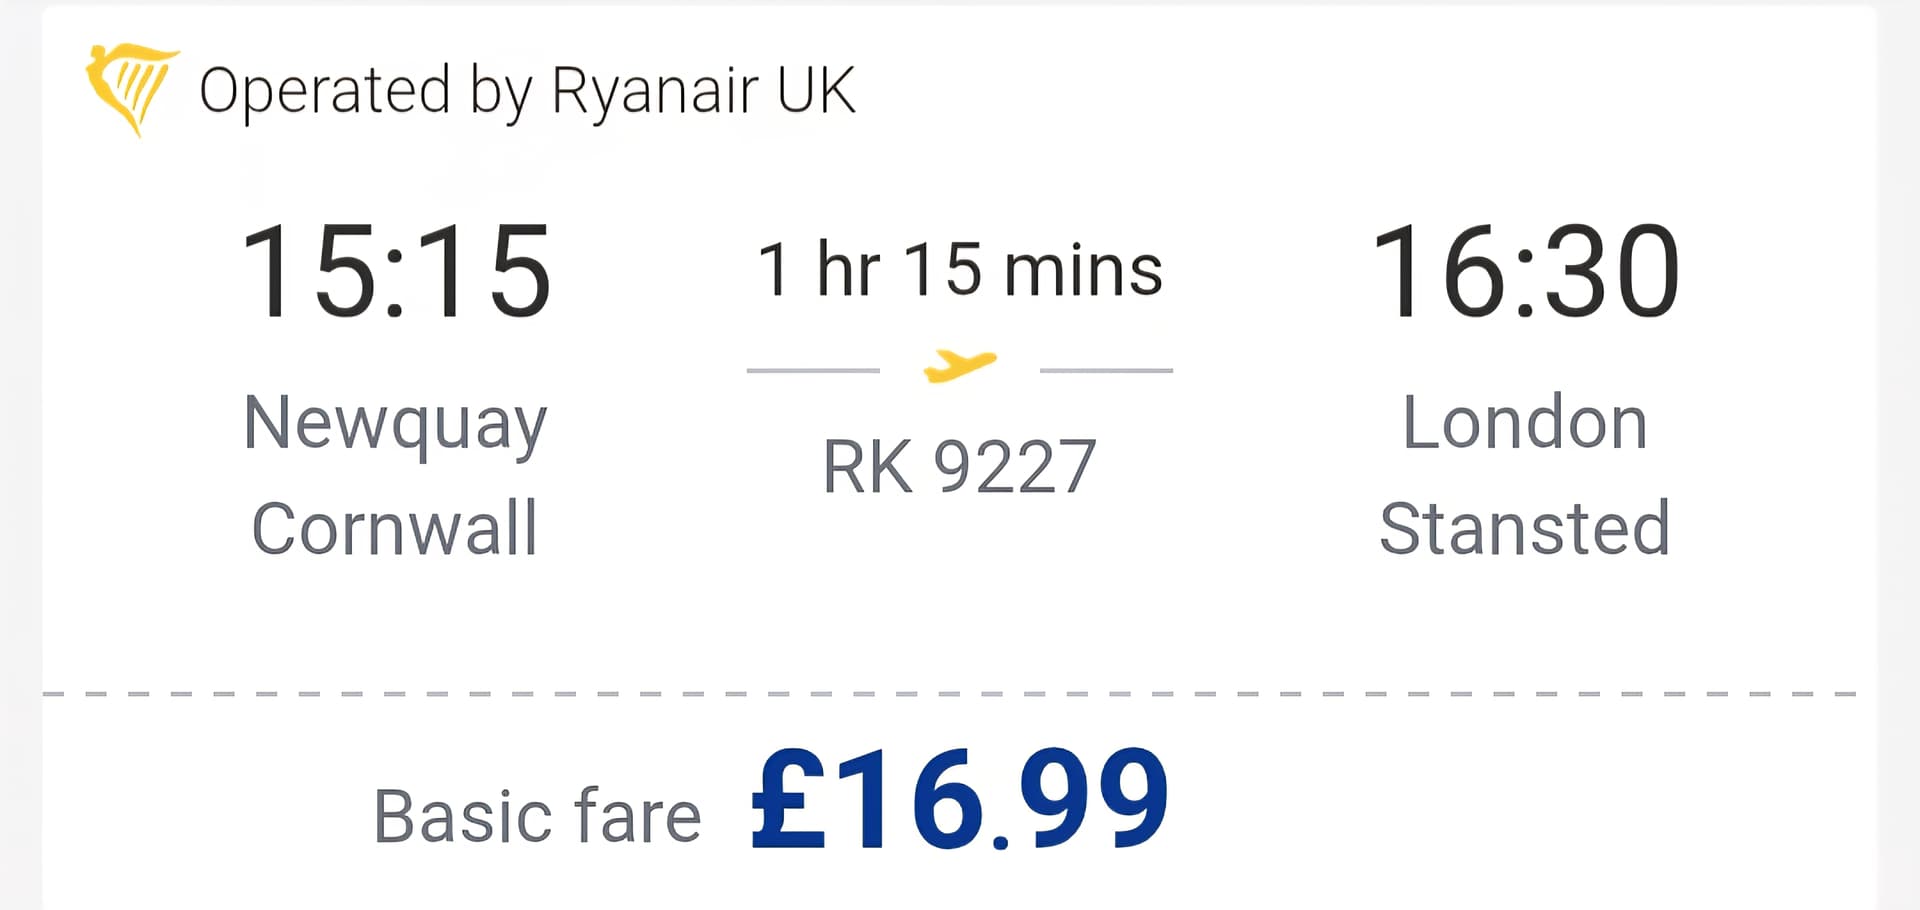Click the Stansted airport text
The width and height of the screenshot is (1920, 910).
[x=1525, y=528]
